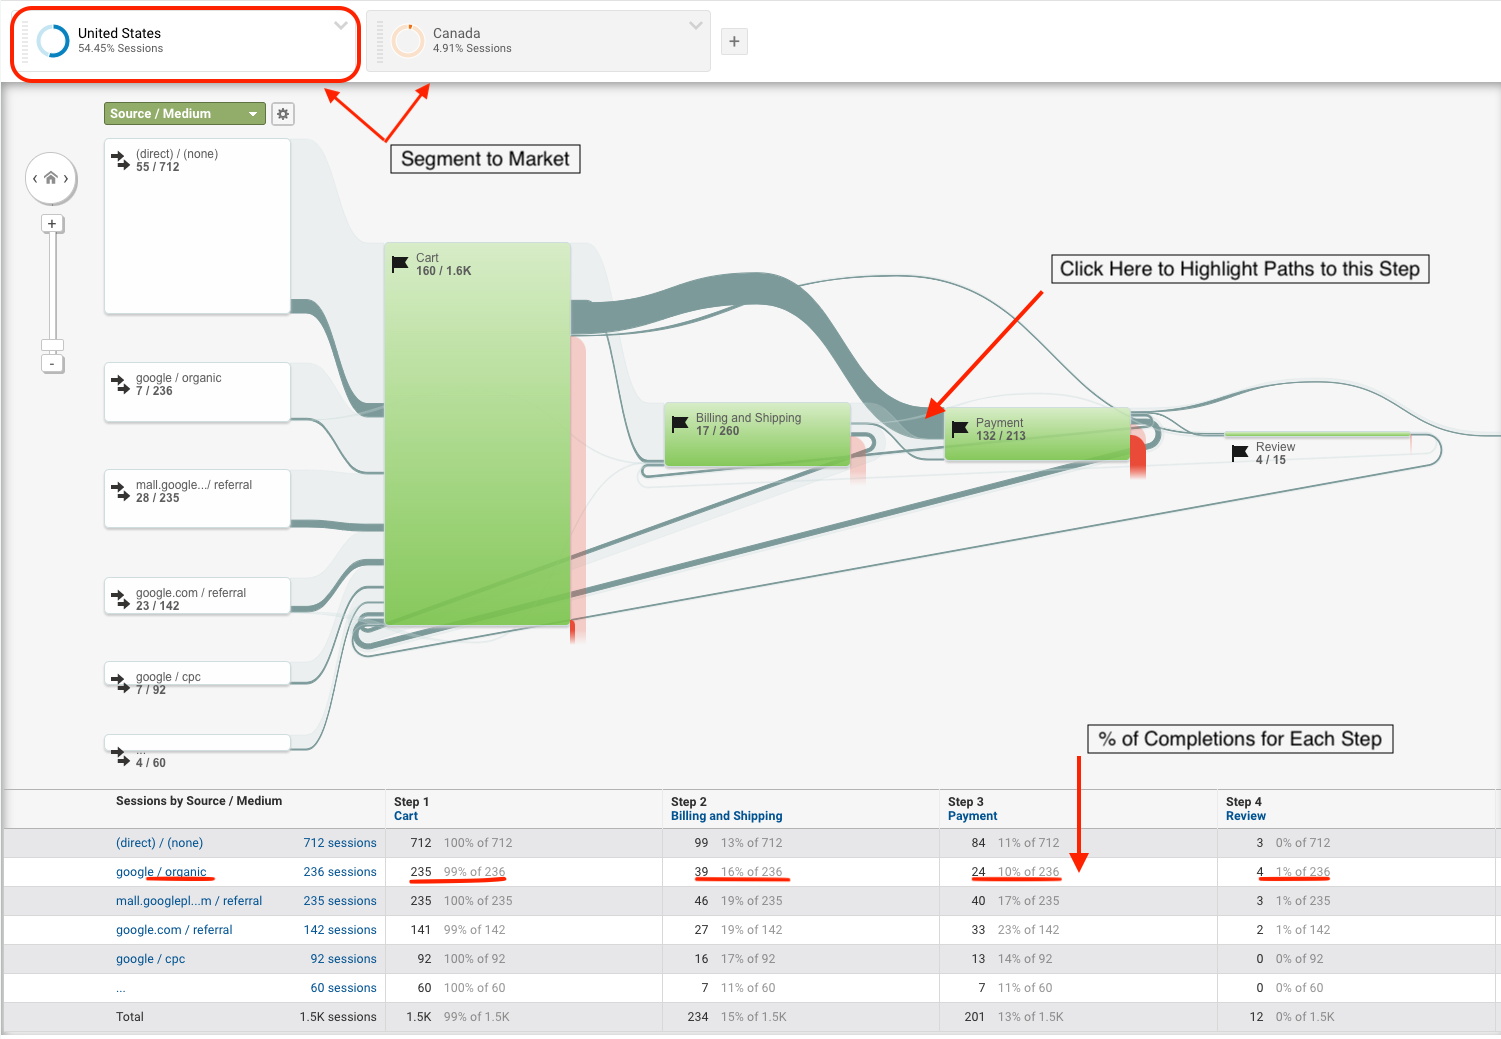Image resolution: width=1501 pixels, height=1039 pixels.
Task: Expand the United States segment dropdown
Action: 340,27
